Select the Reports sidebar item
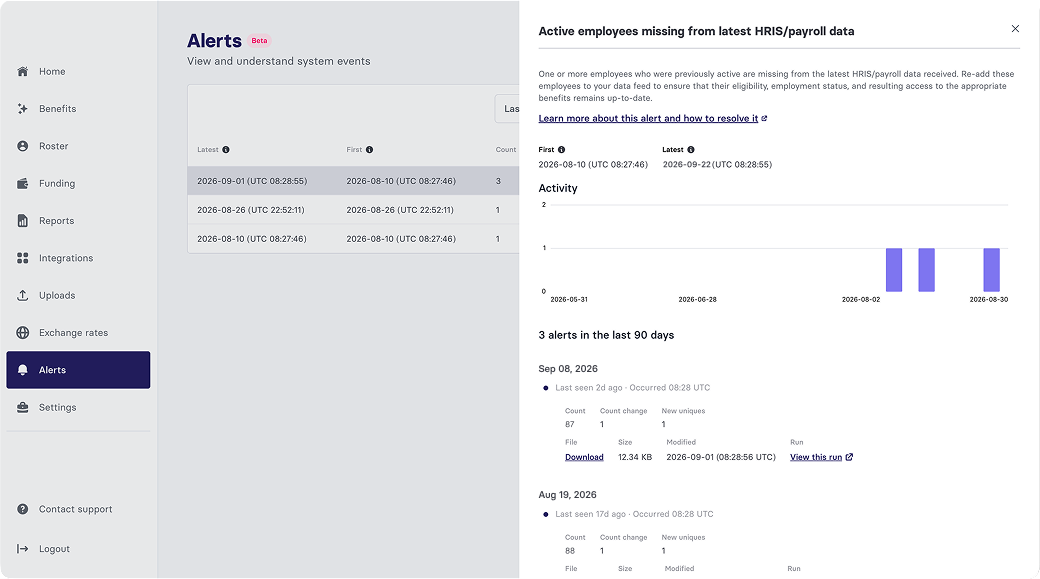1040x579 pixels. coord(56,221)
